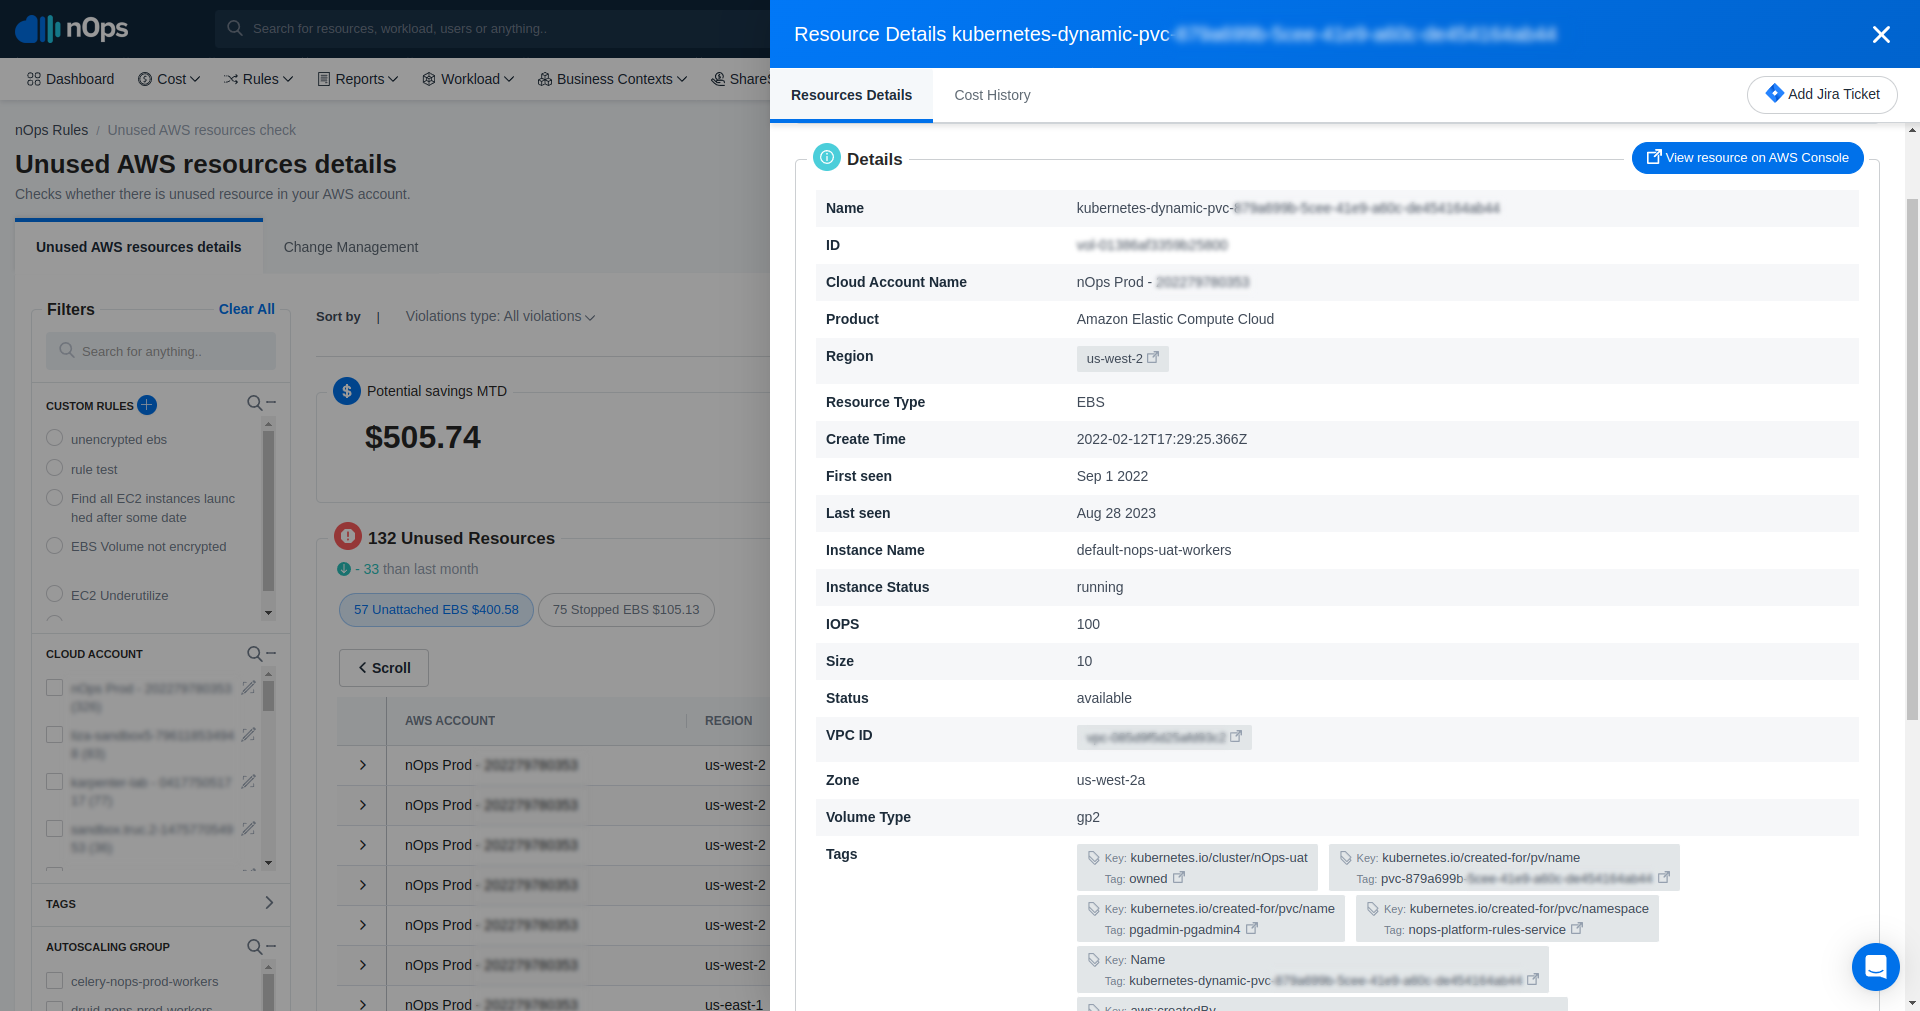Click the edit pencil icon for first cloud account
The width and height of the screenshot is (1920, 1011).
(249, 688)
